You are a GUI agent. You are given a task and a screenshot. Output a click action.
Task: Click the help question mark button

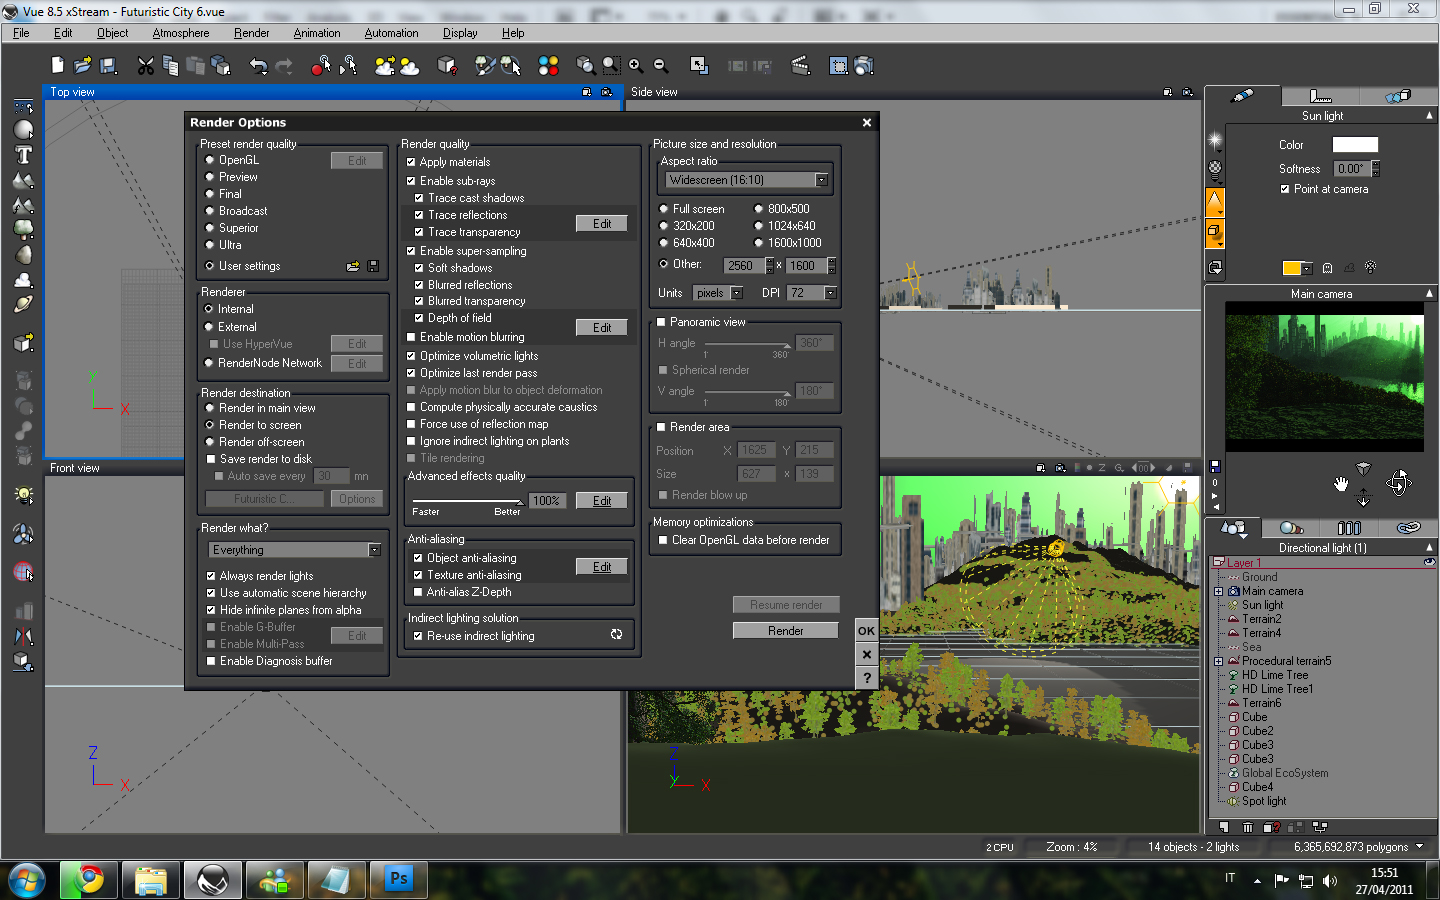866,678
